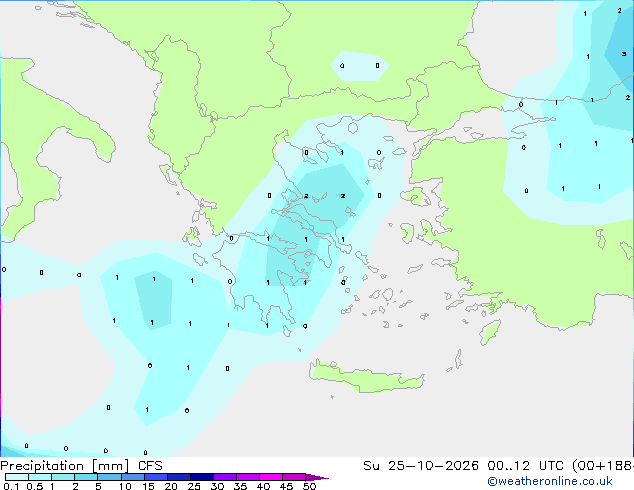Select the legend swatch between 20 and 25
The image size is (634, 490).
[x=178, y=477]
